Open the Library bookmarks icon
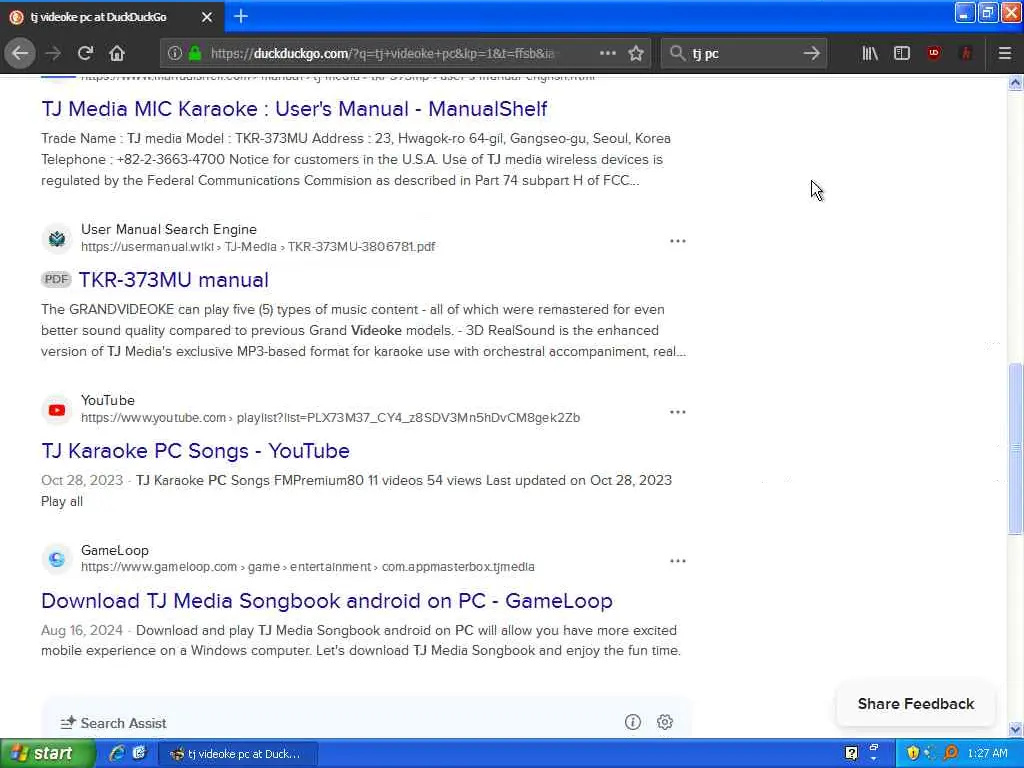 point(869,53)
